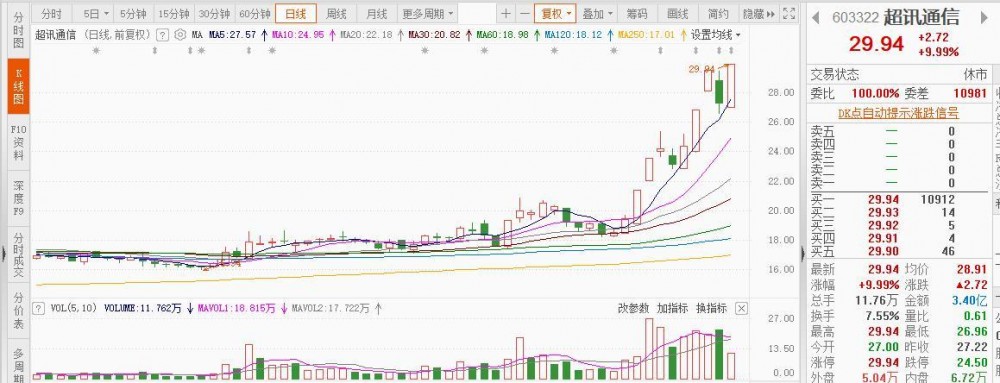Toggle the 筹码 chip distribution view
This screenshot has width=1000, height=383.
click(x=636, y=13)
